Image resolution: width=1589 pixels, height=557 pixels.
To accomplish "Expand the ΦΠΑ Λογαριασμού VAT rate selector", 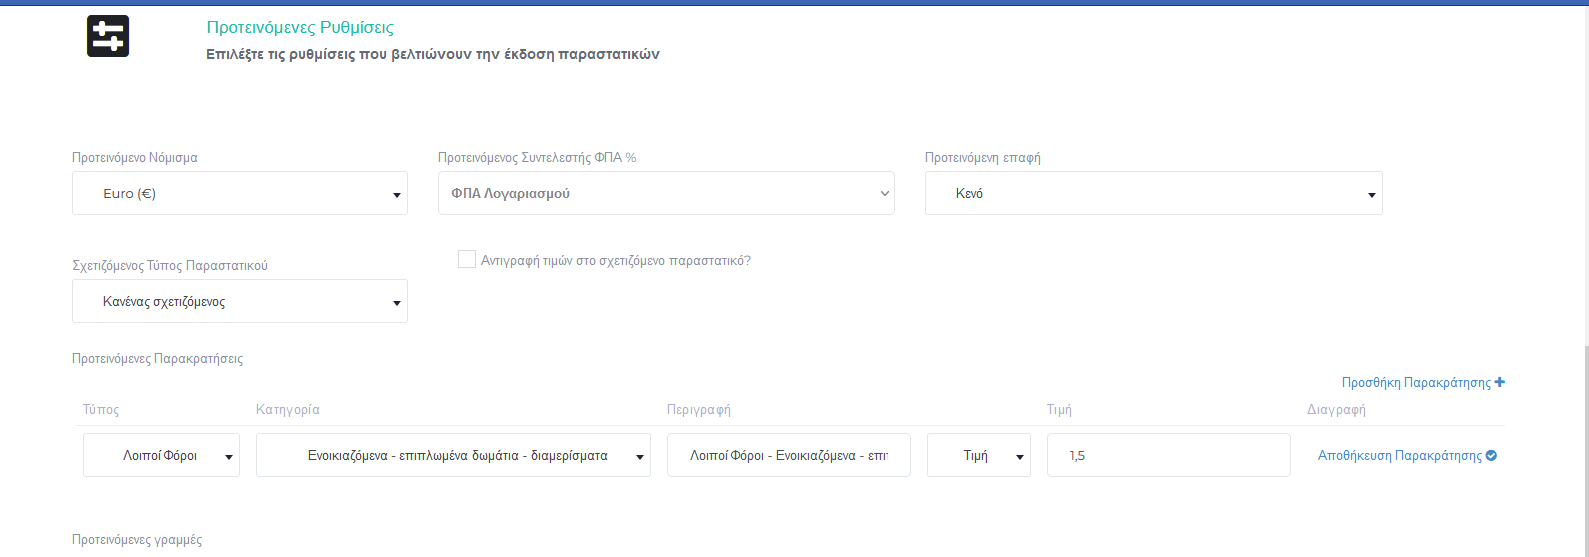I will click(x=666, y=193).
